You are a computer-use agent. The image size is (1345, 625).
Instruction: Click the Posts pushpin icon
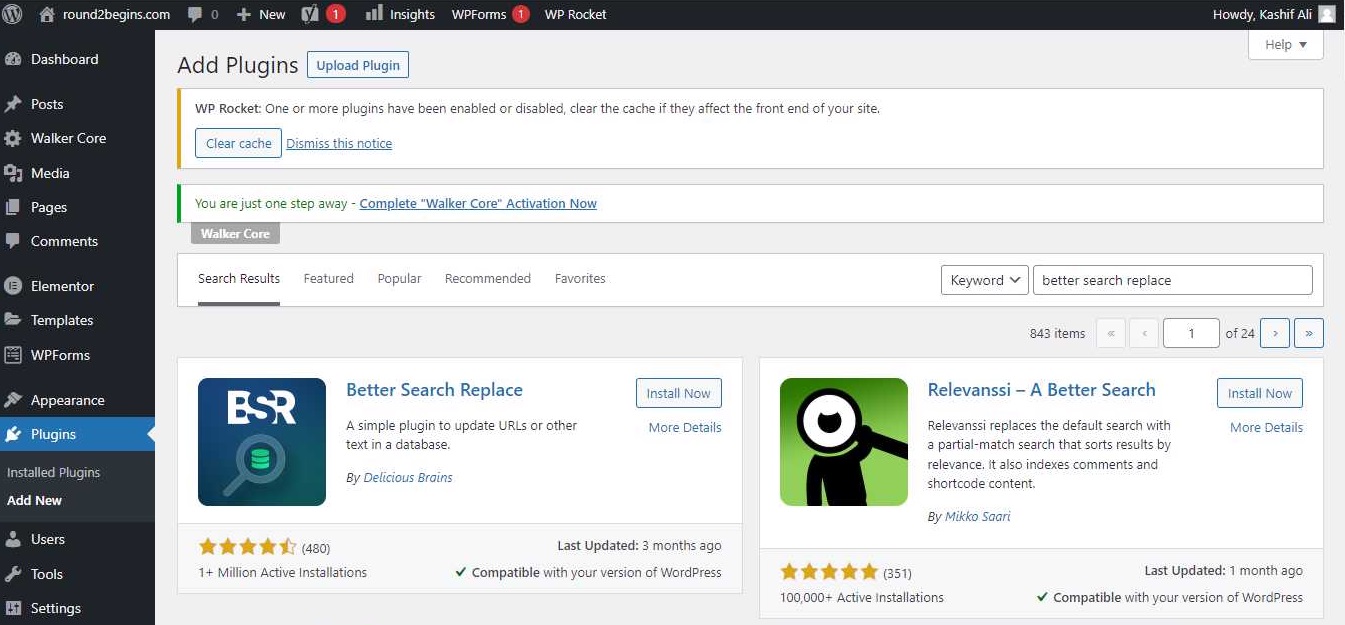click(14, 104)
